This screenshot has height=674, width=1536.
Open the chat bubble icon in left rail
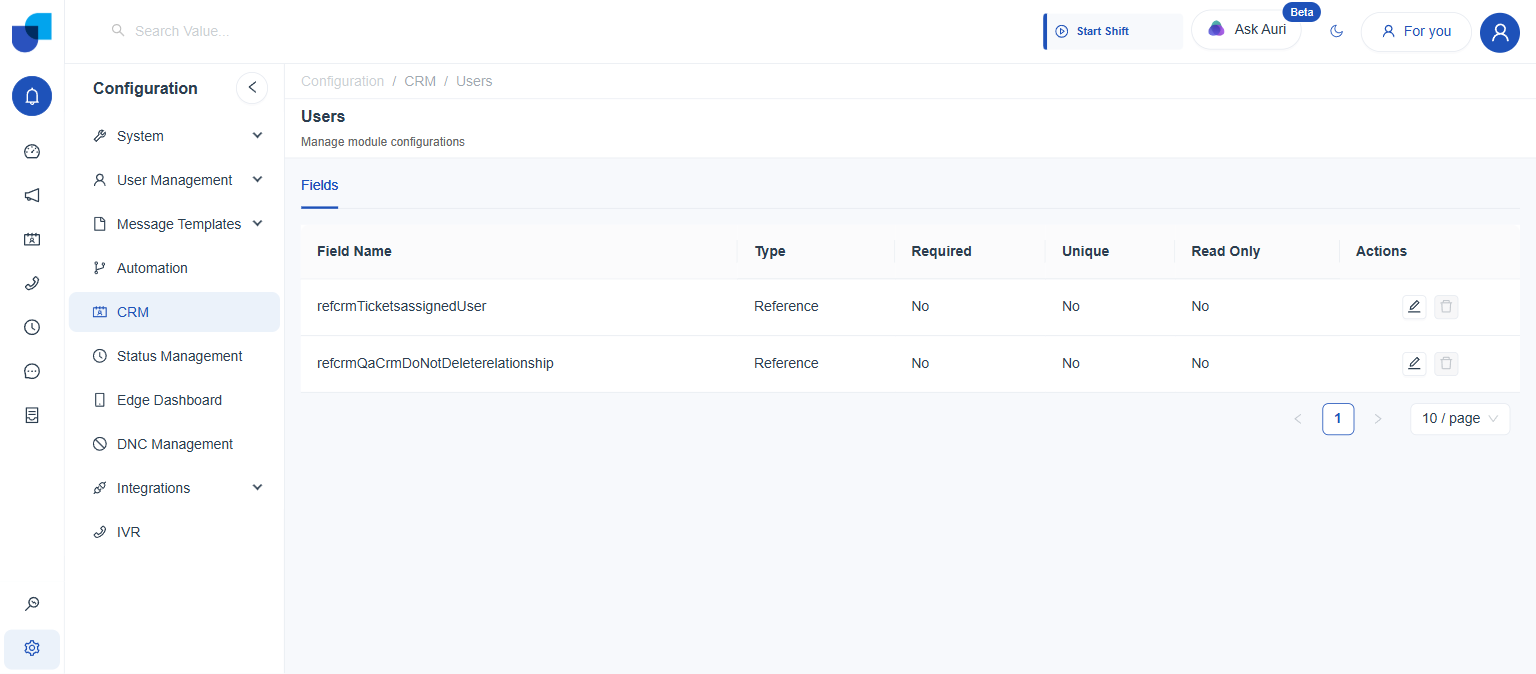tap(32, 371)
